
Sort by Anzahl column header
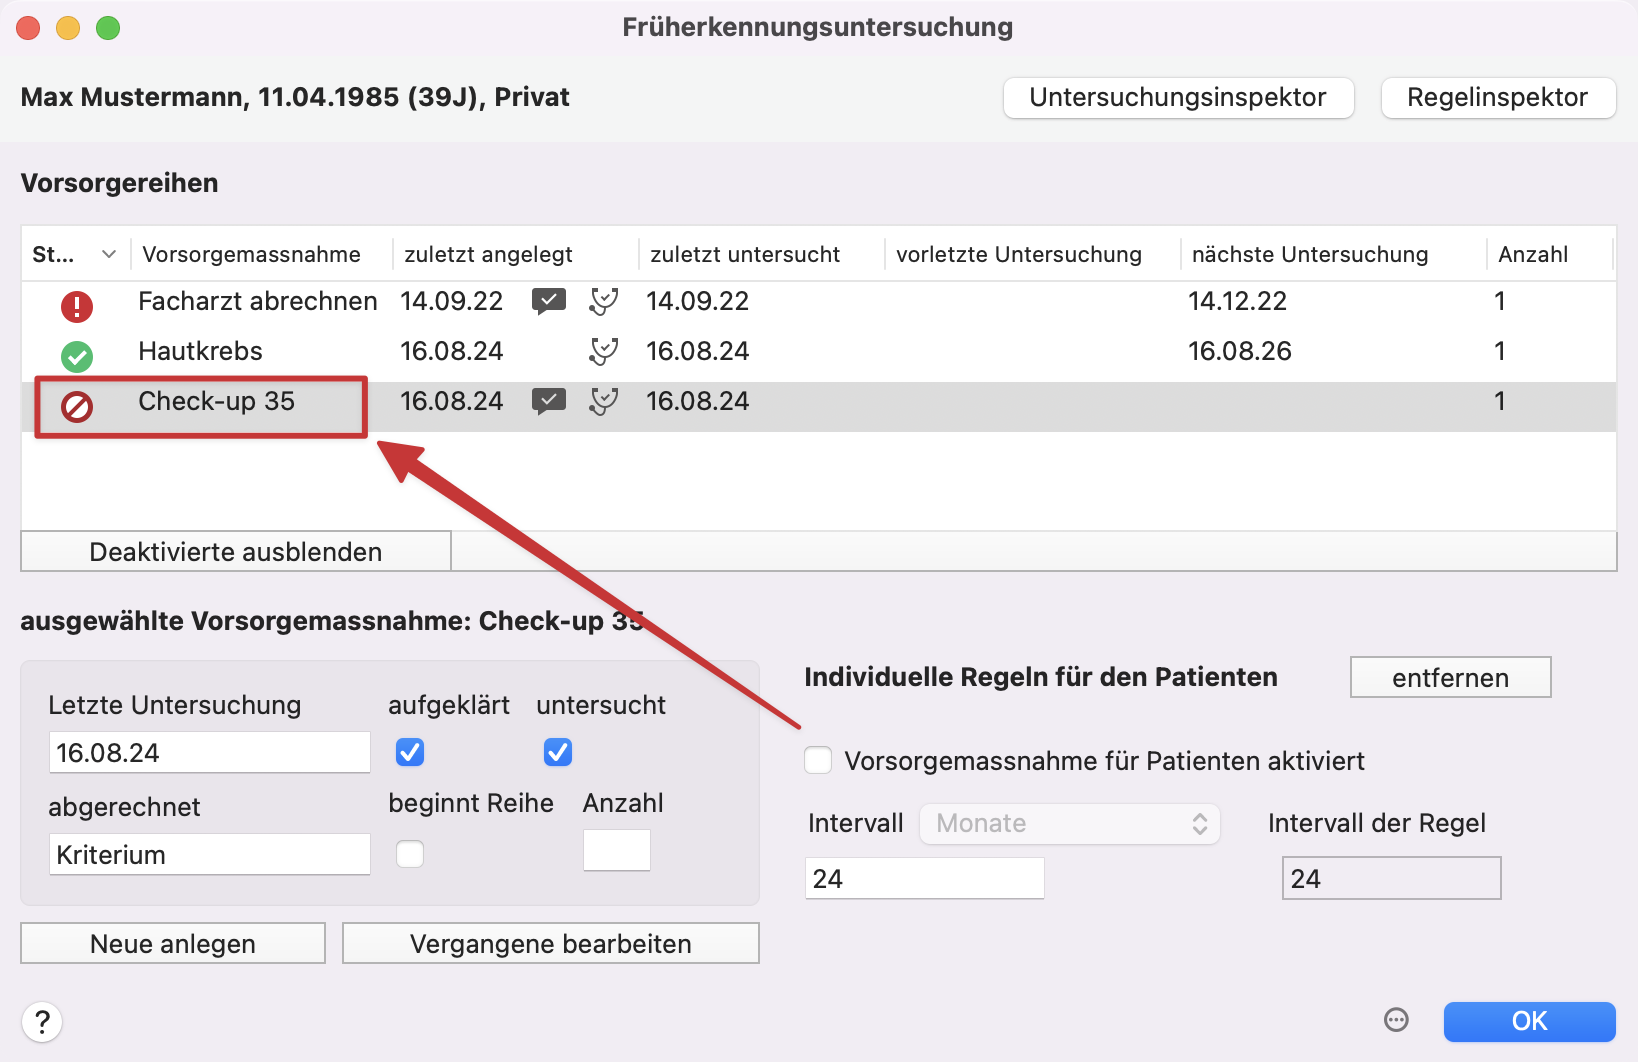(x=1533, y=255)
